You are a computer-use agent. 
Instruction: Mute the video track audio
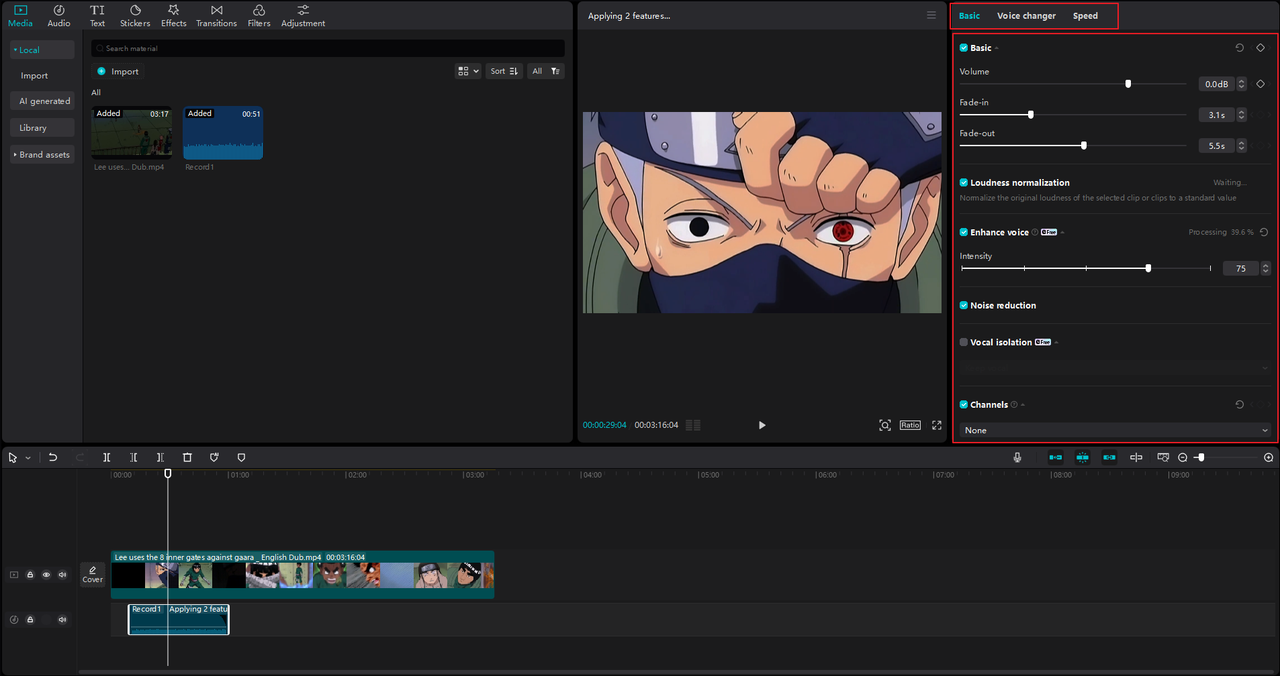[x=62, y=575]
